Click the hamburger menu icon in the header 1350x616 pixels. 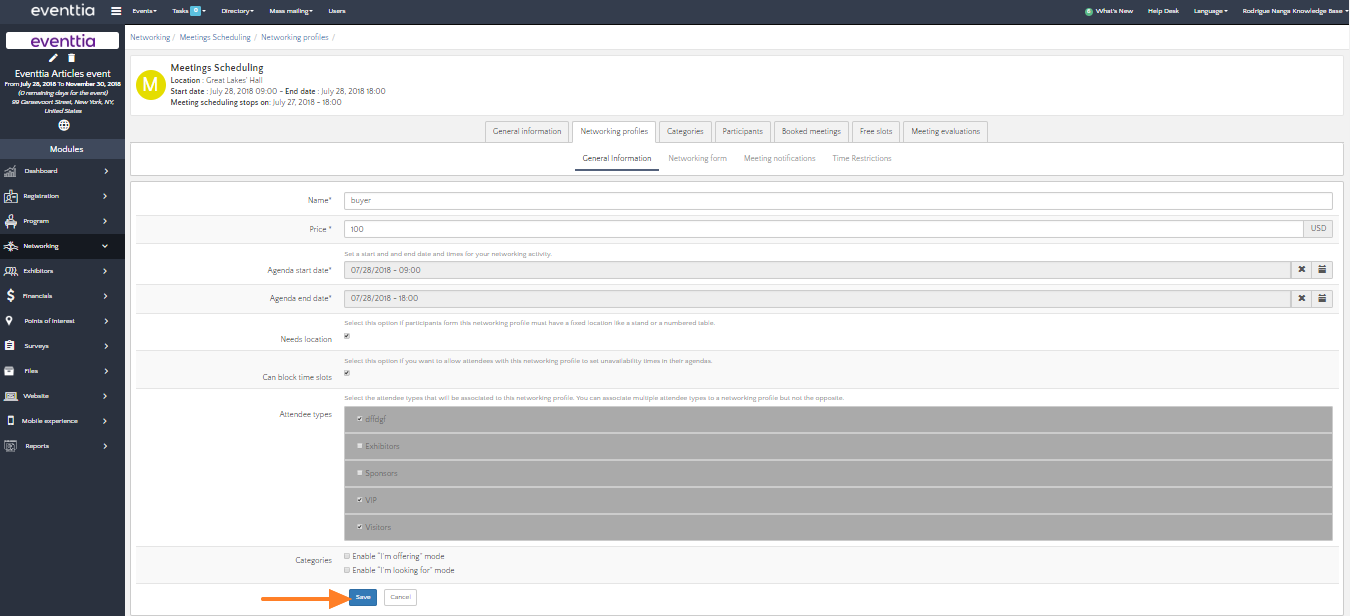(116, 11)
